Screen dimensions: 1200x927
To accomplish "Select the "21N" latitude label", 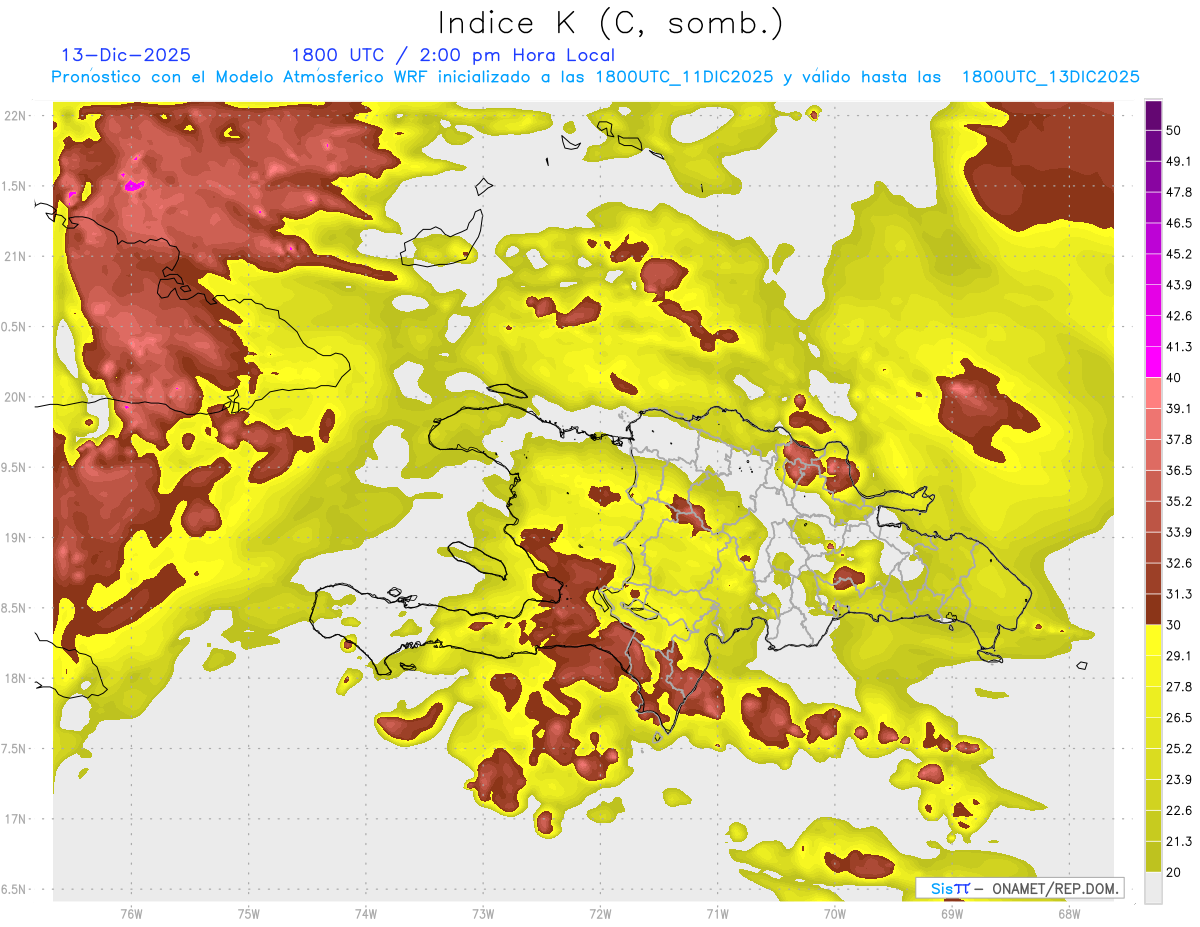I will (x=16, y=256).
